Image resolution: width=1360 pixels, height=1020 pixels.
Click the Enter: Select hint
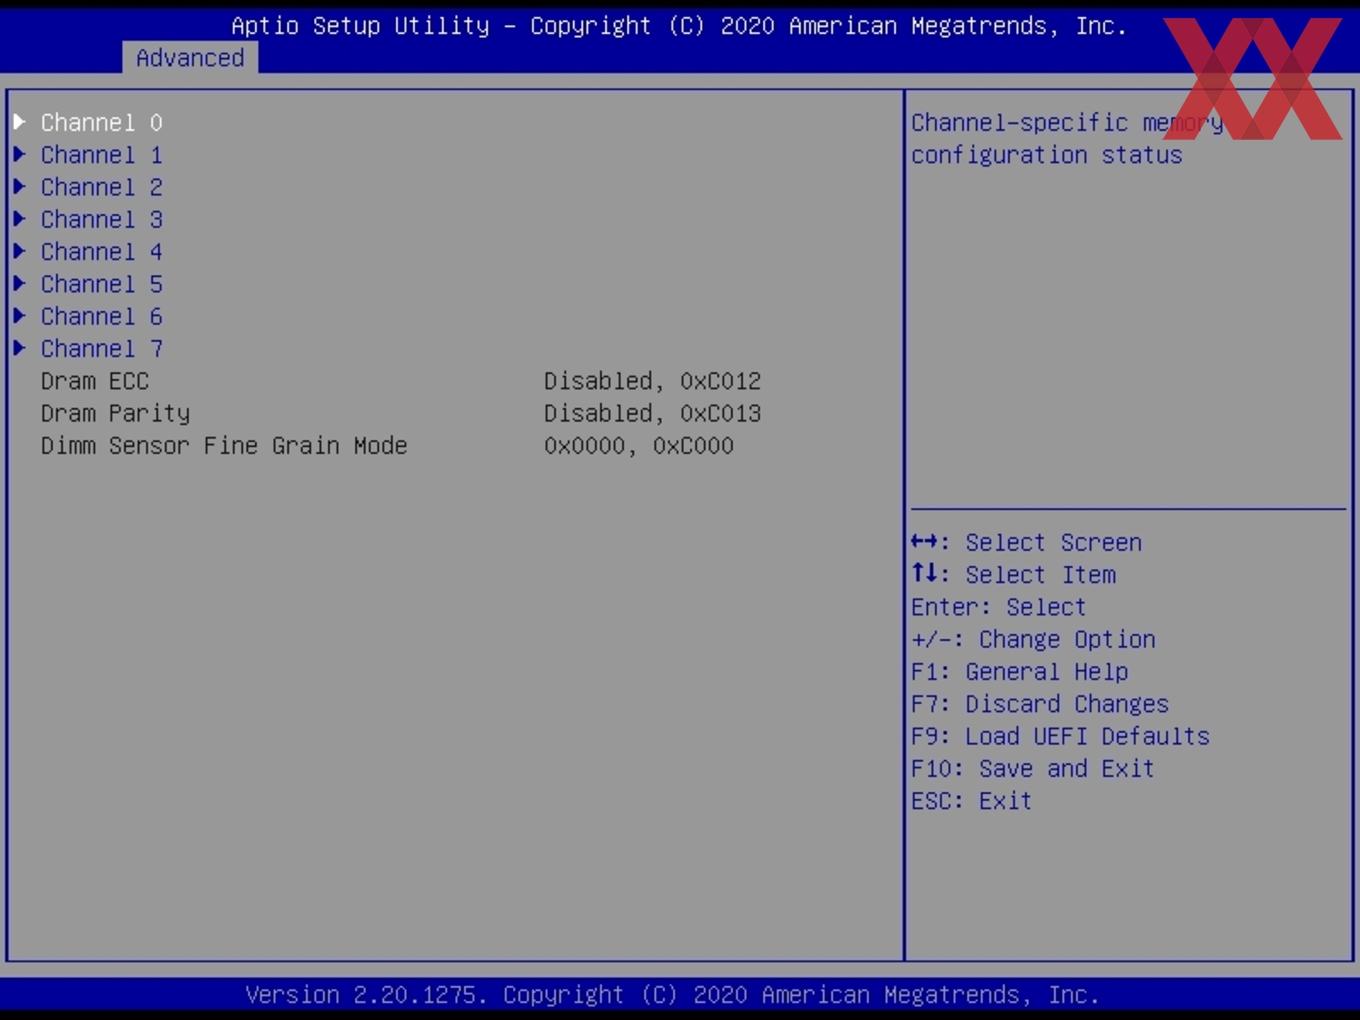pyautogui.click(x=998, y=607)
